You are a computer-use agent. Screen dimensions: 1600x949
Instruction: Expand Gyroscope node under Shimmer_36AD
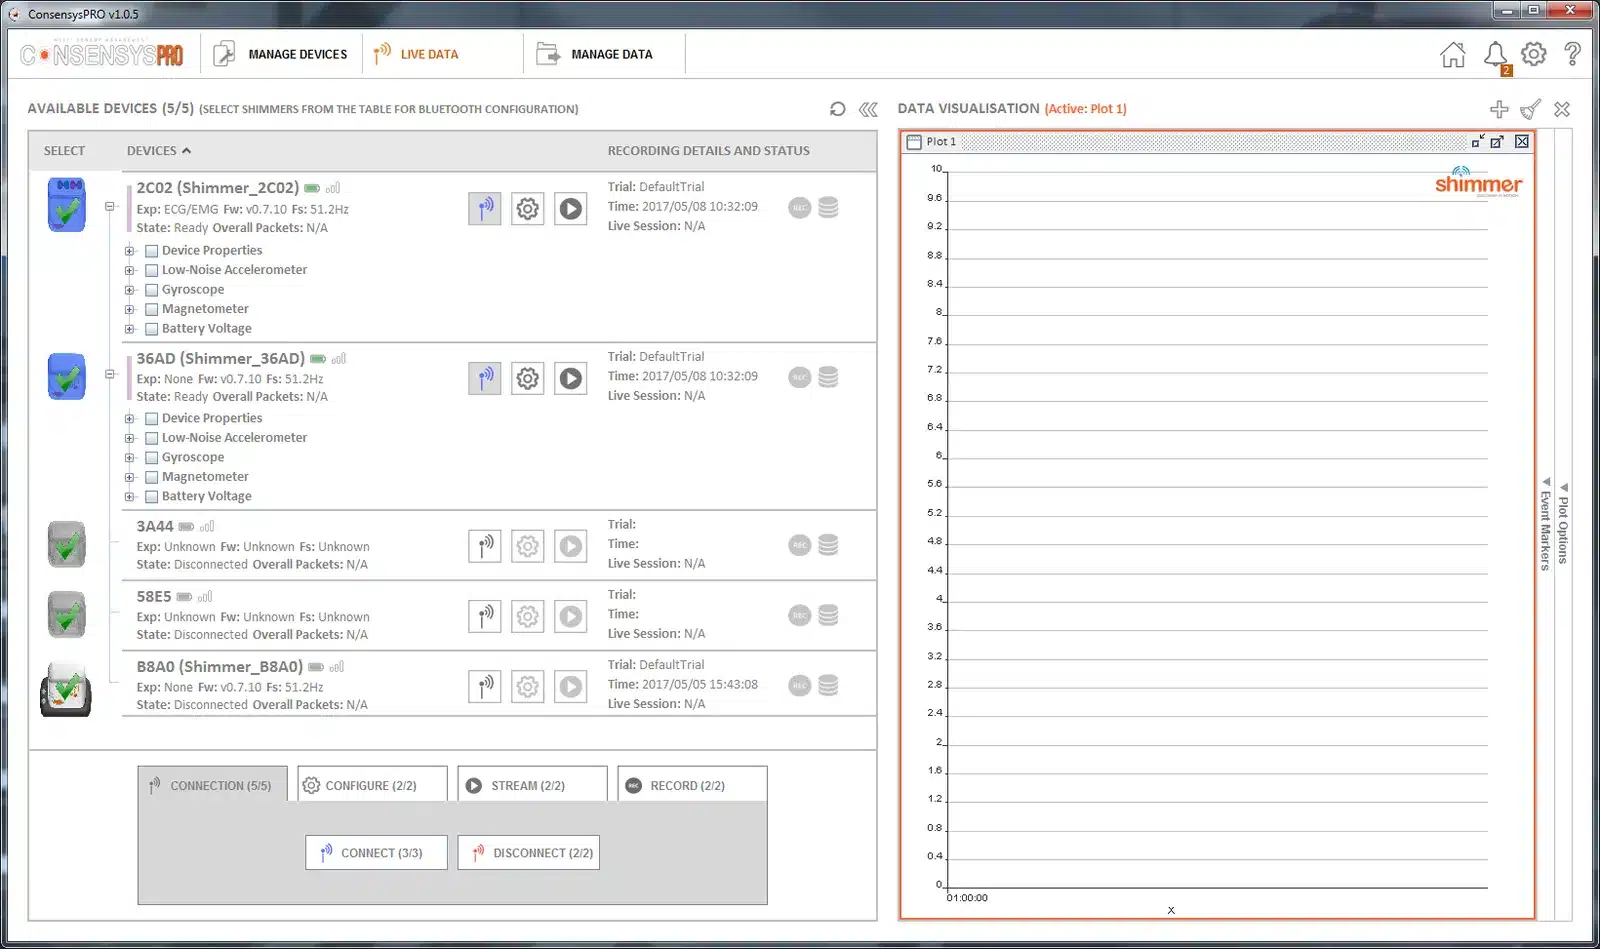(x=129, y=458)
